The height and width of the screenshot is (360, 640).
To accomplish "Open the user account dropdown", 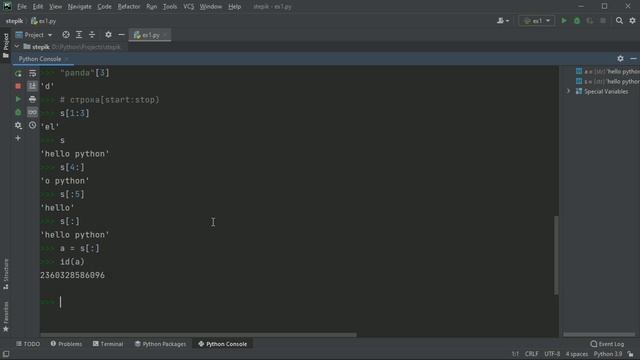I will (503, 21).
